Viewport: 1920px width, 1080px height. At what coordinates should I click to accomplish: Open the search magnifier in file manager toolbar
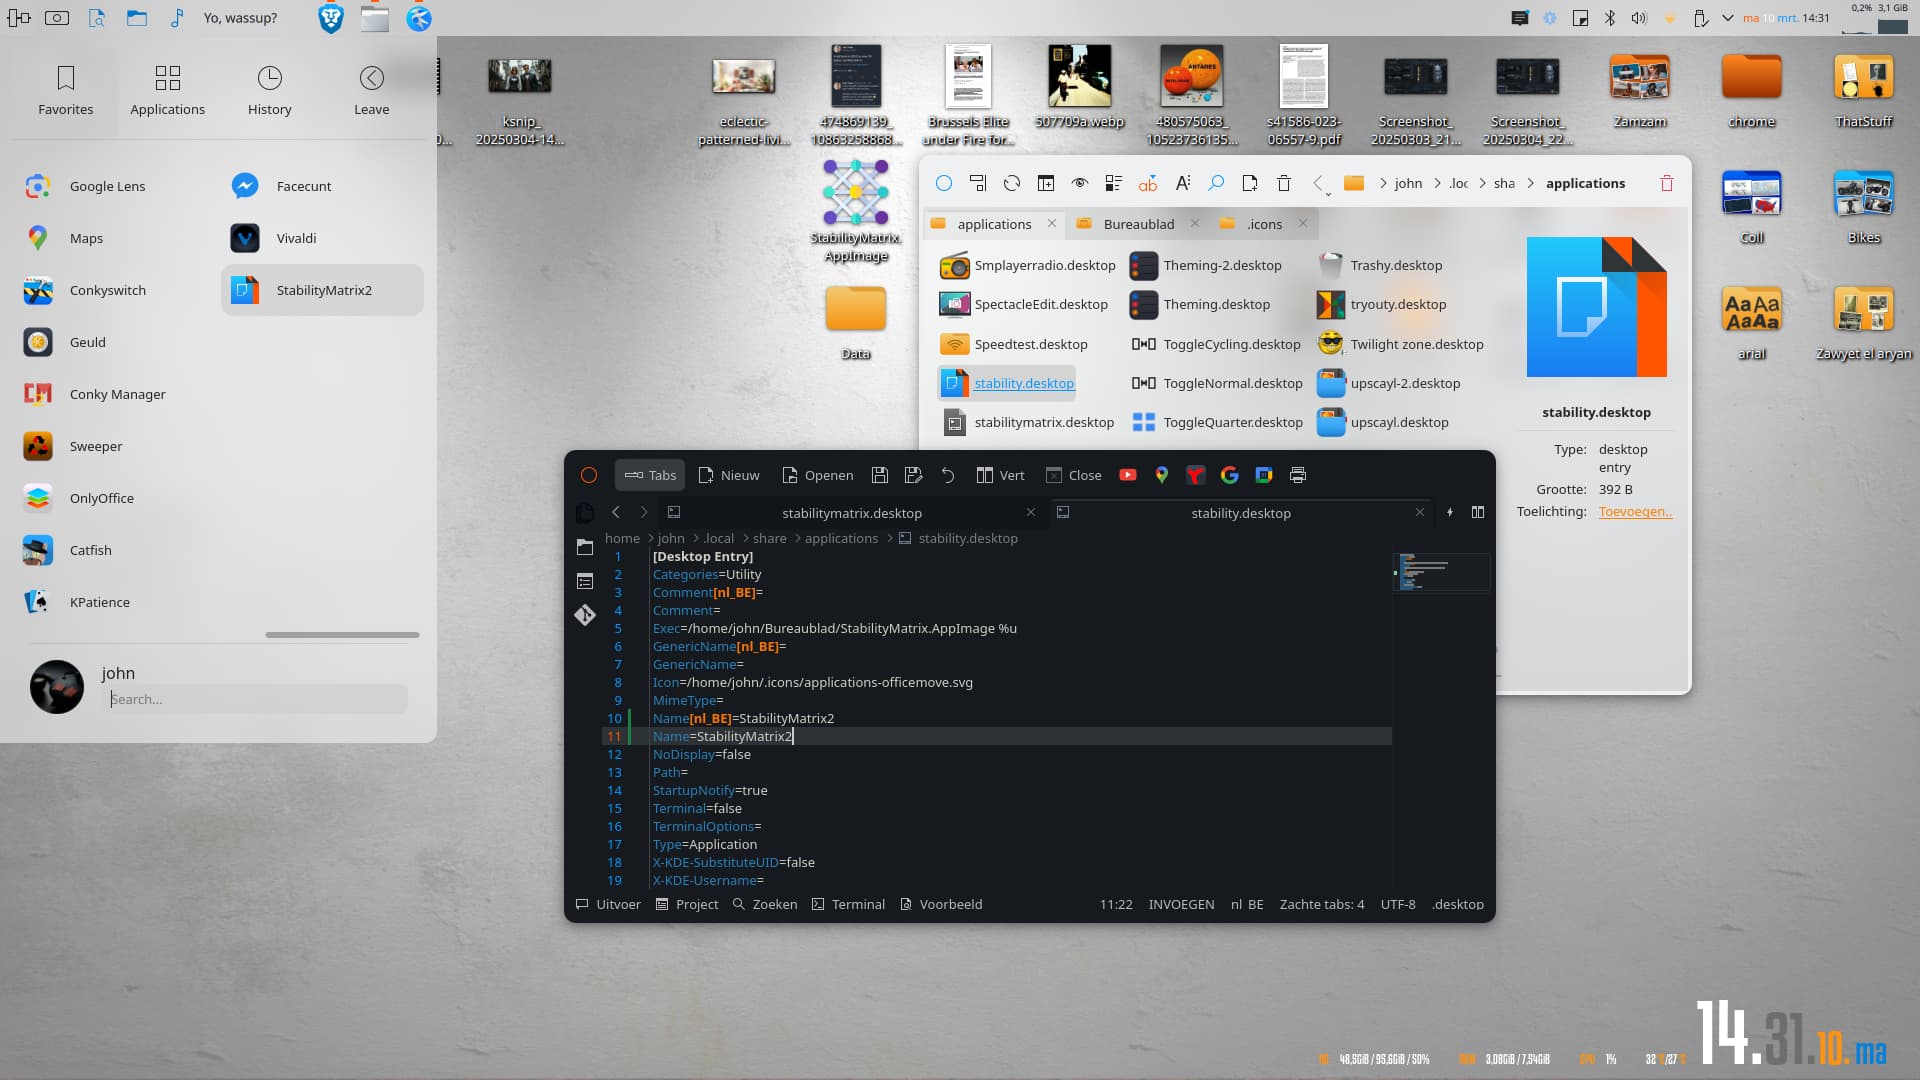(1216, 183)
